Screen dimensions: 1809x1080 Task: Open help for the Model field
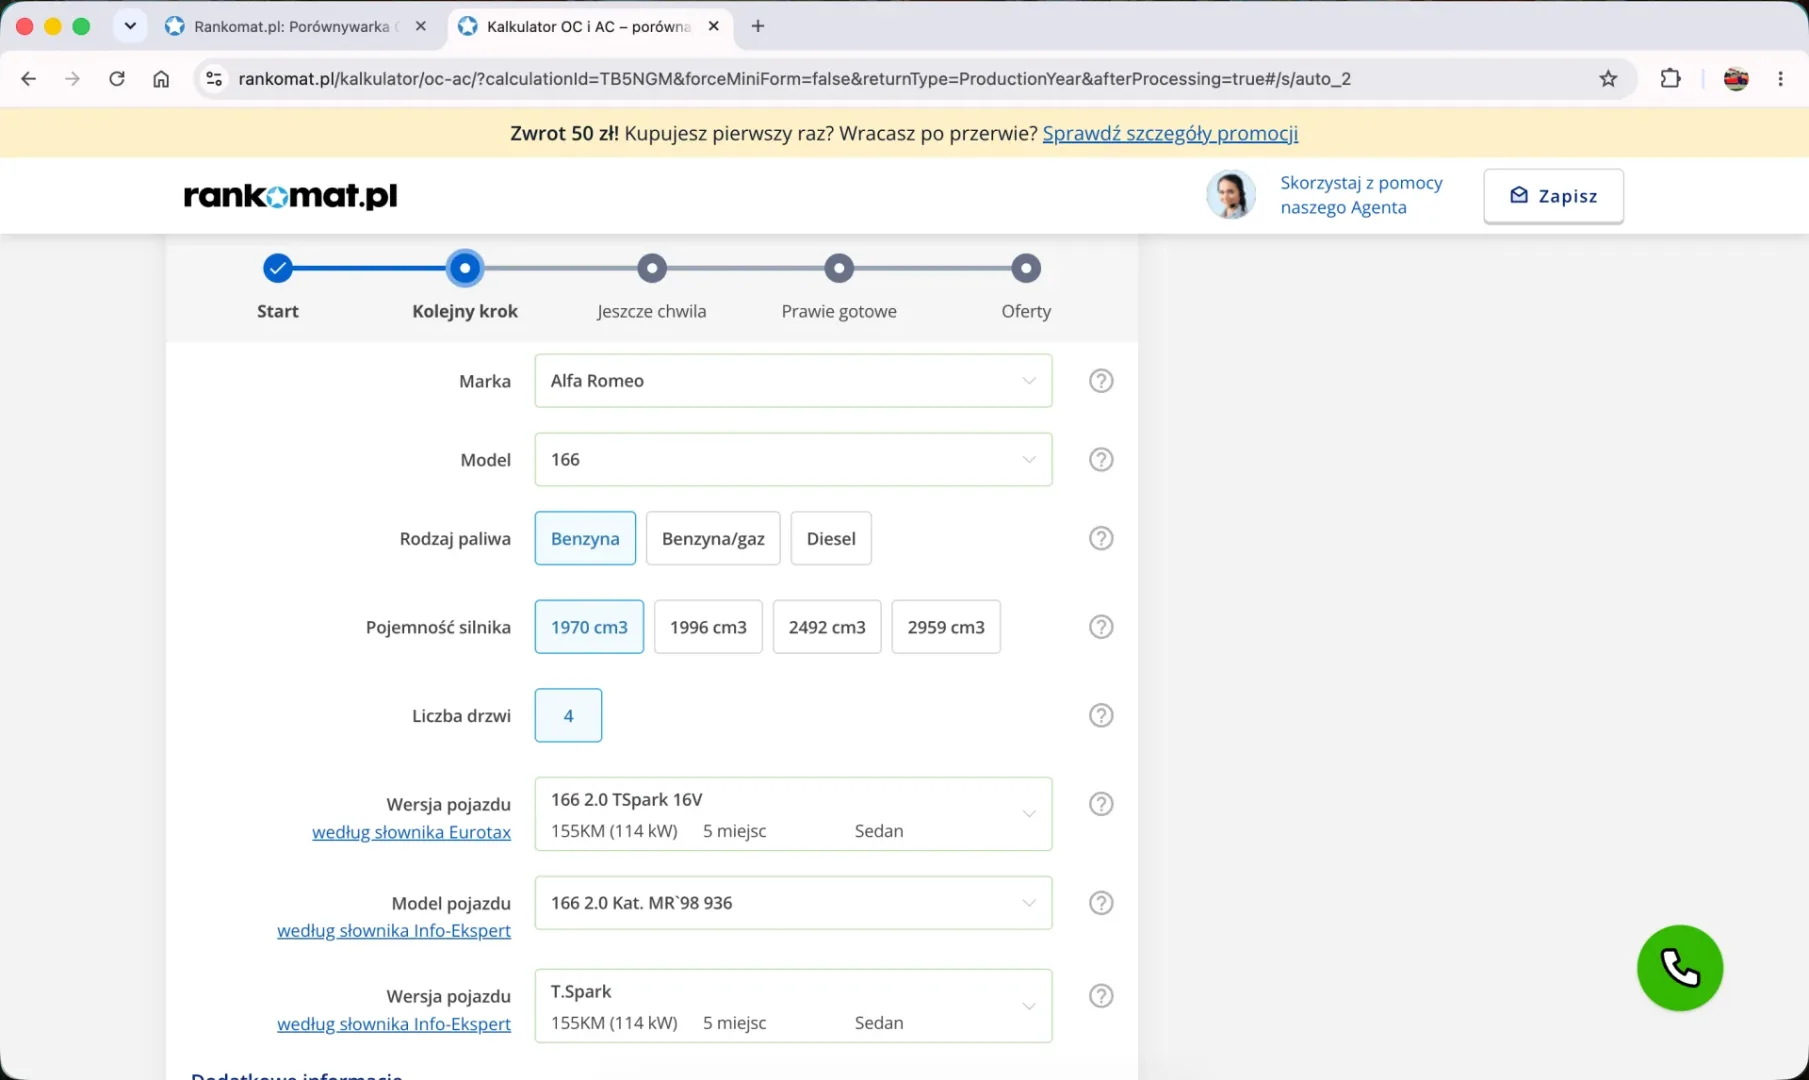click(1101, 460)
